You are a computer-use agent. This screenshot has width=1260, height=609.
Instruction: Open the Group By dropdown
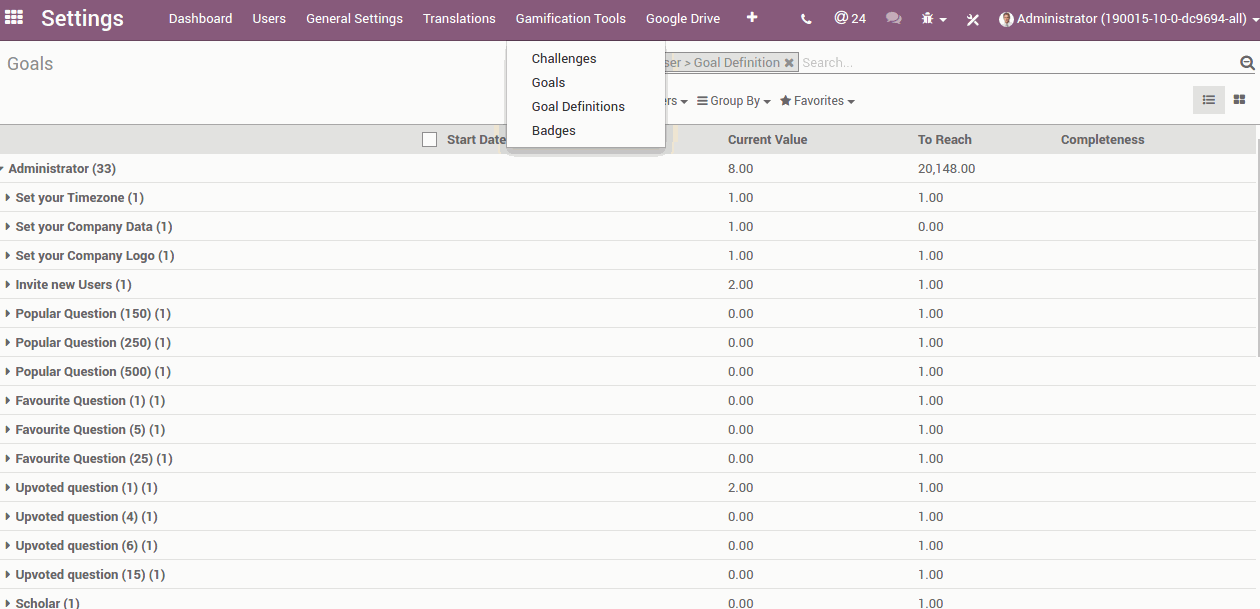(734, 101)
